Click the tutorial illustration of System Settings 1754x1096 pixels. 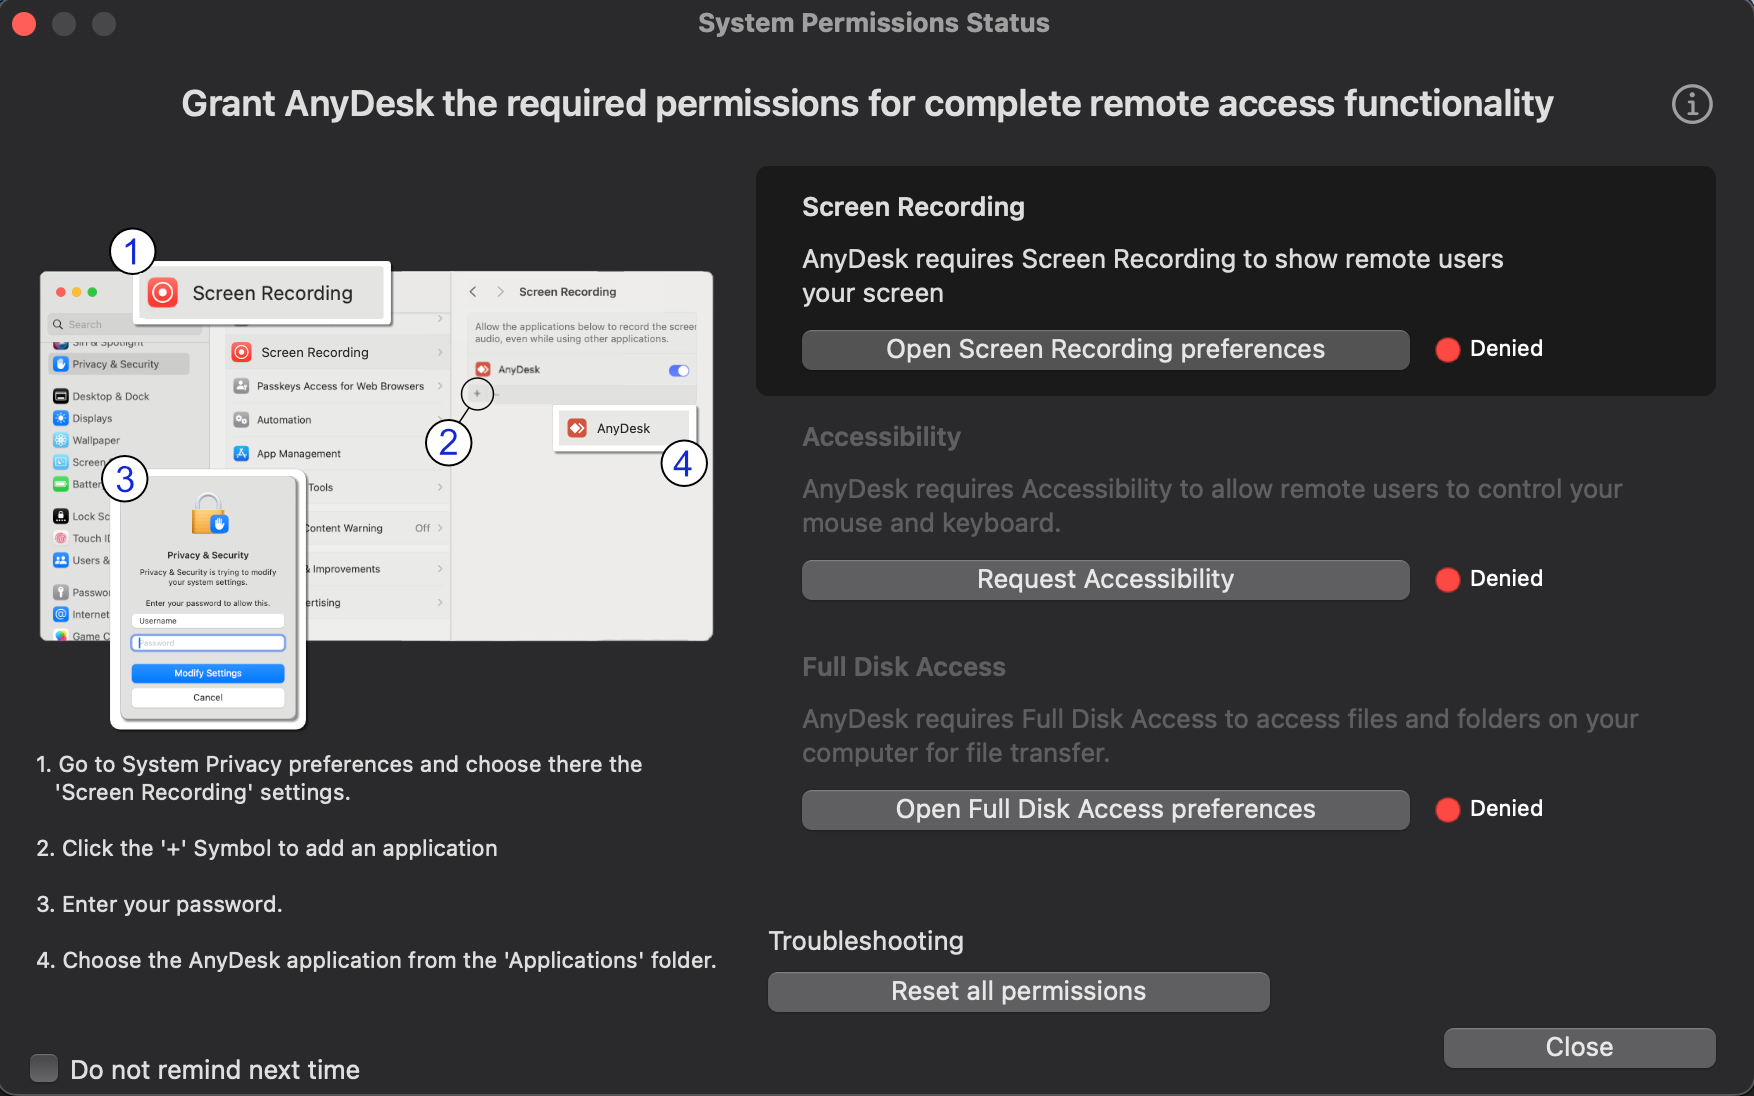376,480
